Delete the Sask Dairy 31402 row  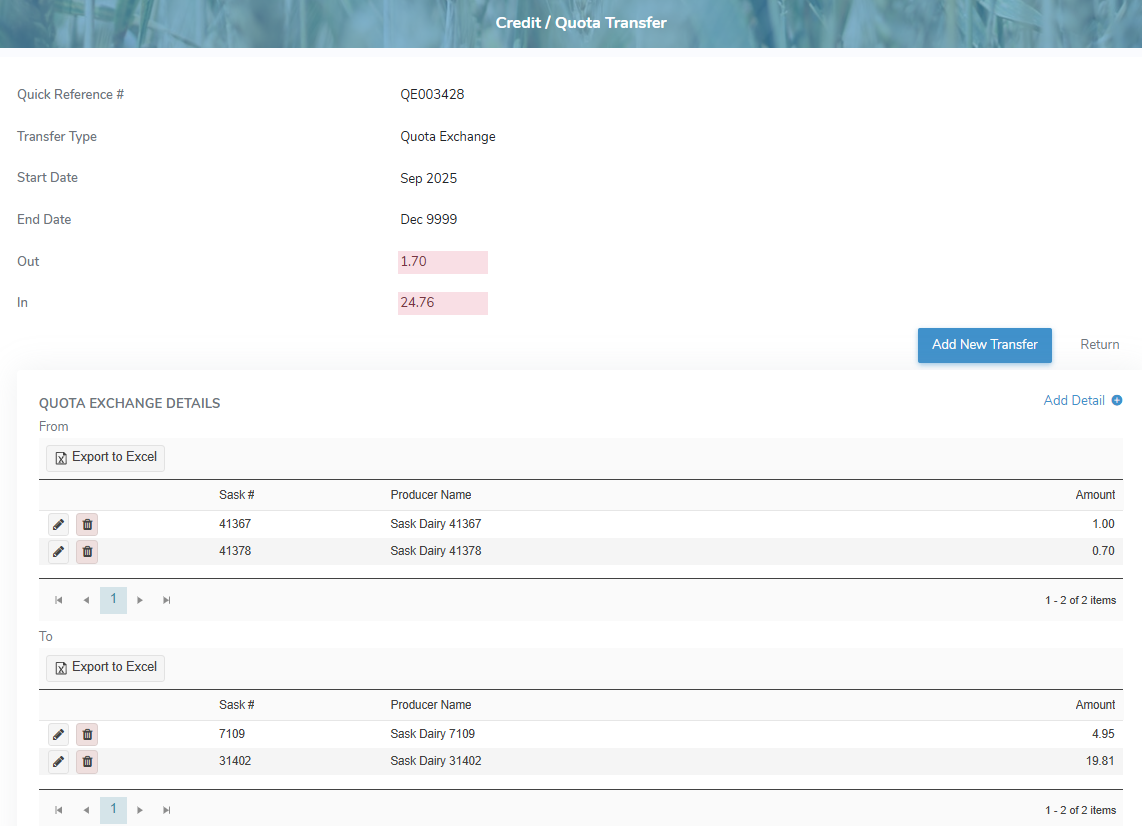pyautogui.click(x=87, y=761)
